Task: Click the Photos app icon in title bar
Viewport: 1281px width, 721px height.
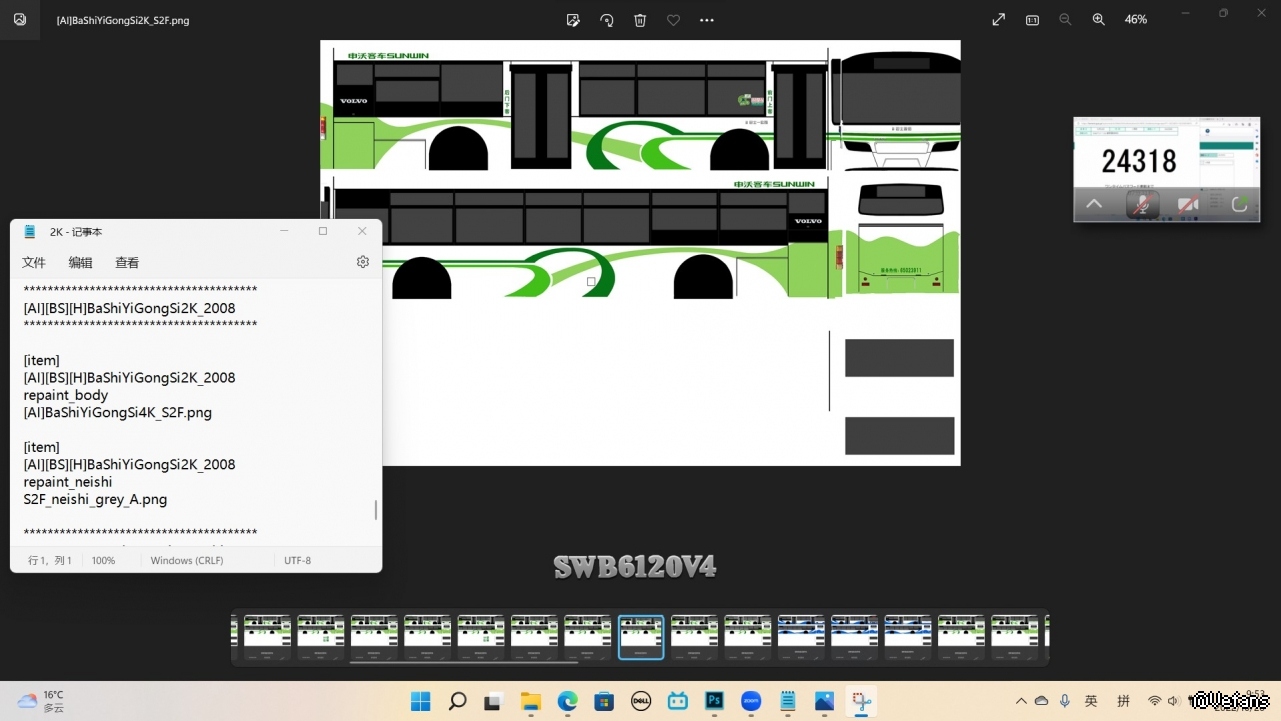Action: pos(20,19)
